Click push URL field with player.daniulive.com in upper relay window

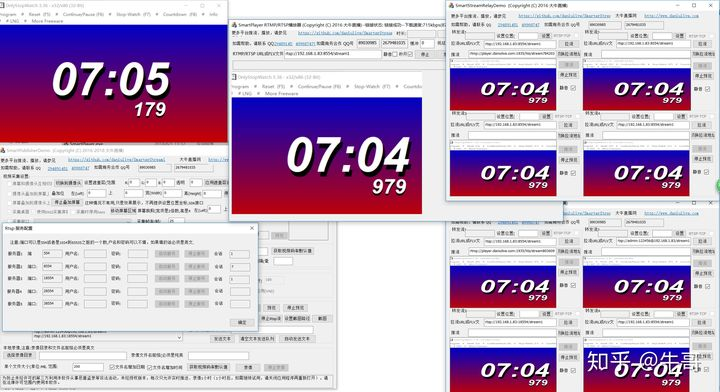tap(512, 54)
